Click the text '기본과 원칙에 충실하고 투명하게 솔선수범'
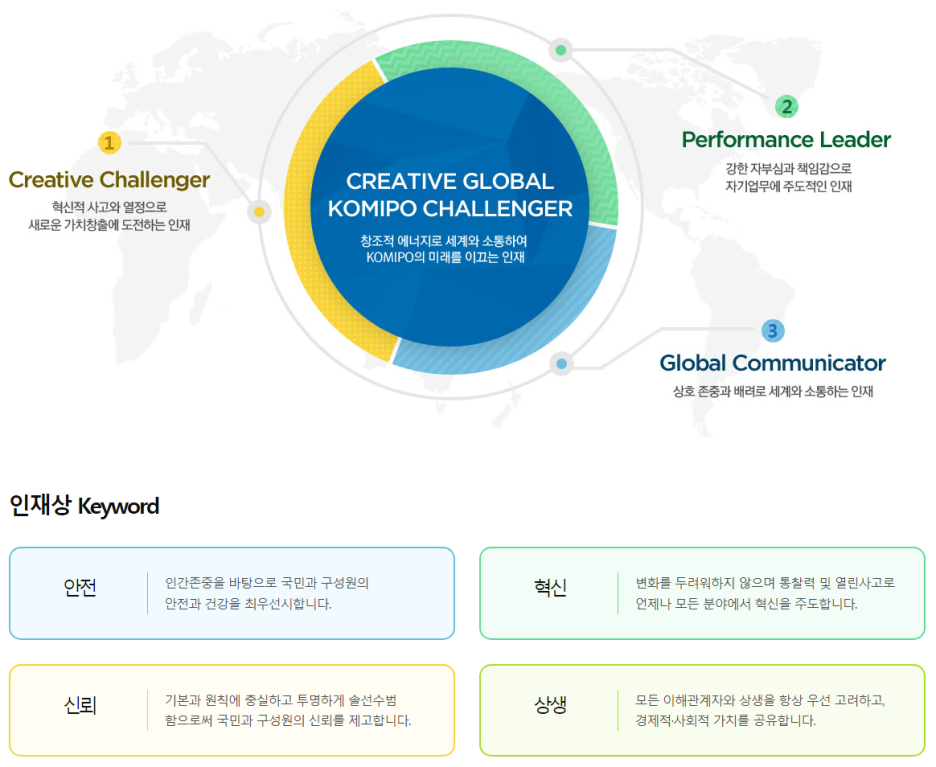 (x=281, y=700)
